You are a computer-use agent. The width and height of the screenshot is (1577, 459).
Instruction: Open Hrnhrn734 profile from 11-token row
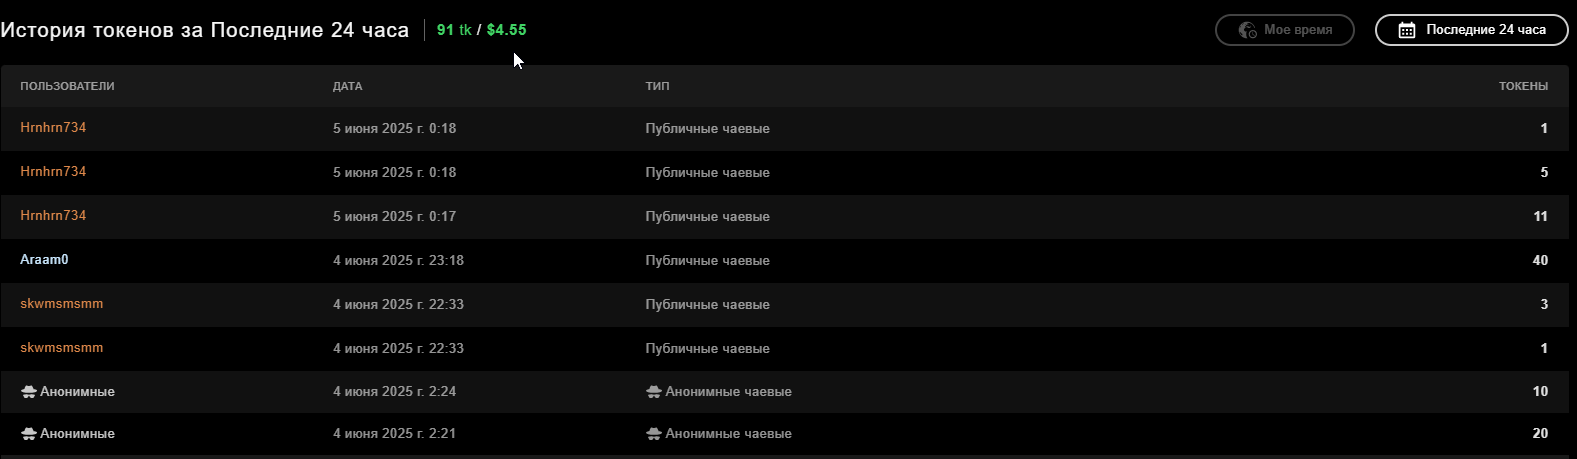pos(53,216)
